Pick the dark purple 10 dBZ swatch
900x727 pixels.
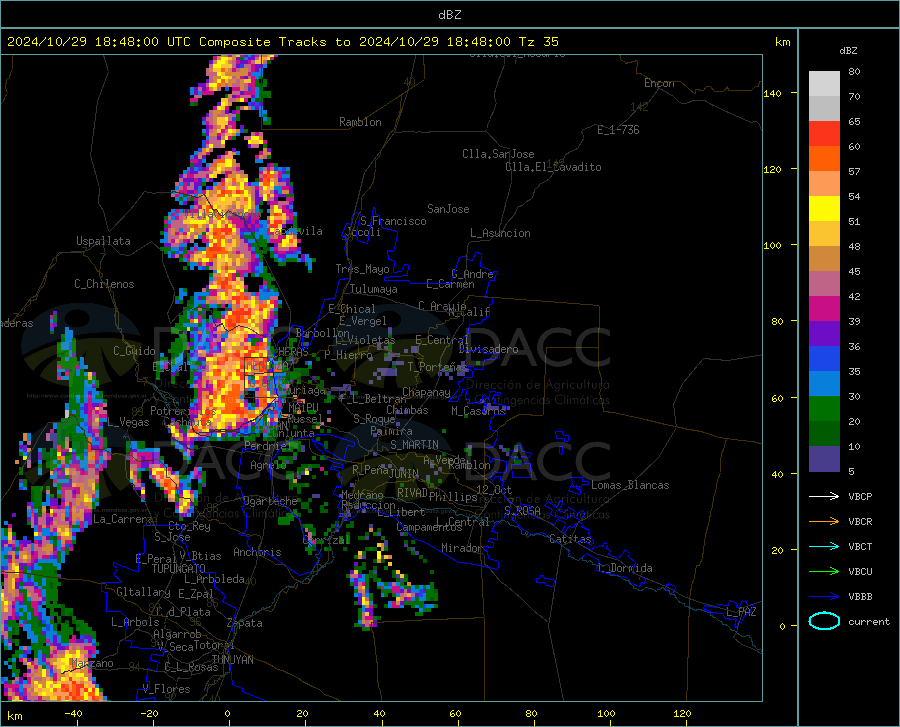coord(824,458)
